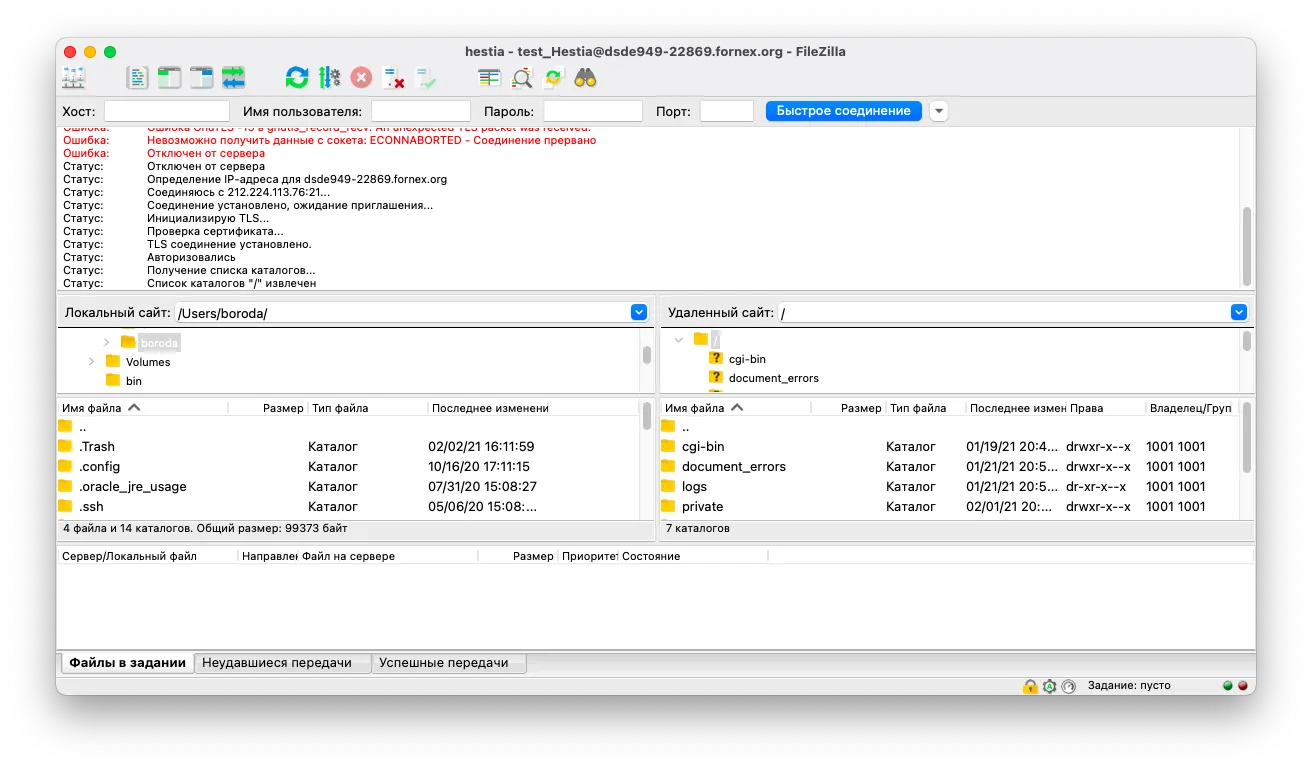Click the Быстрое соединение button
This screenshot has width=1312, height=769.
pos(844,111)
